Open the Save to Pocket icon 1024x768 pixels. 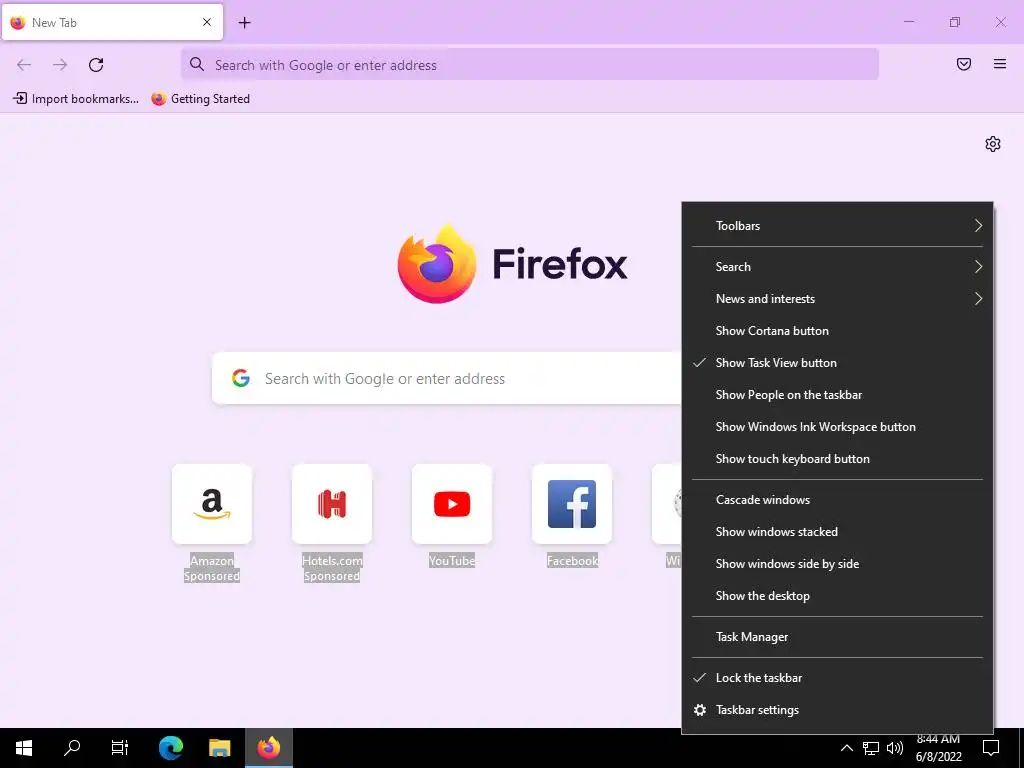[964, 64]
